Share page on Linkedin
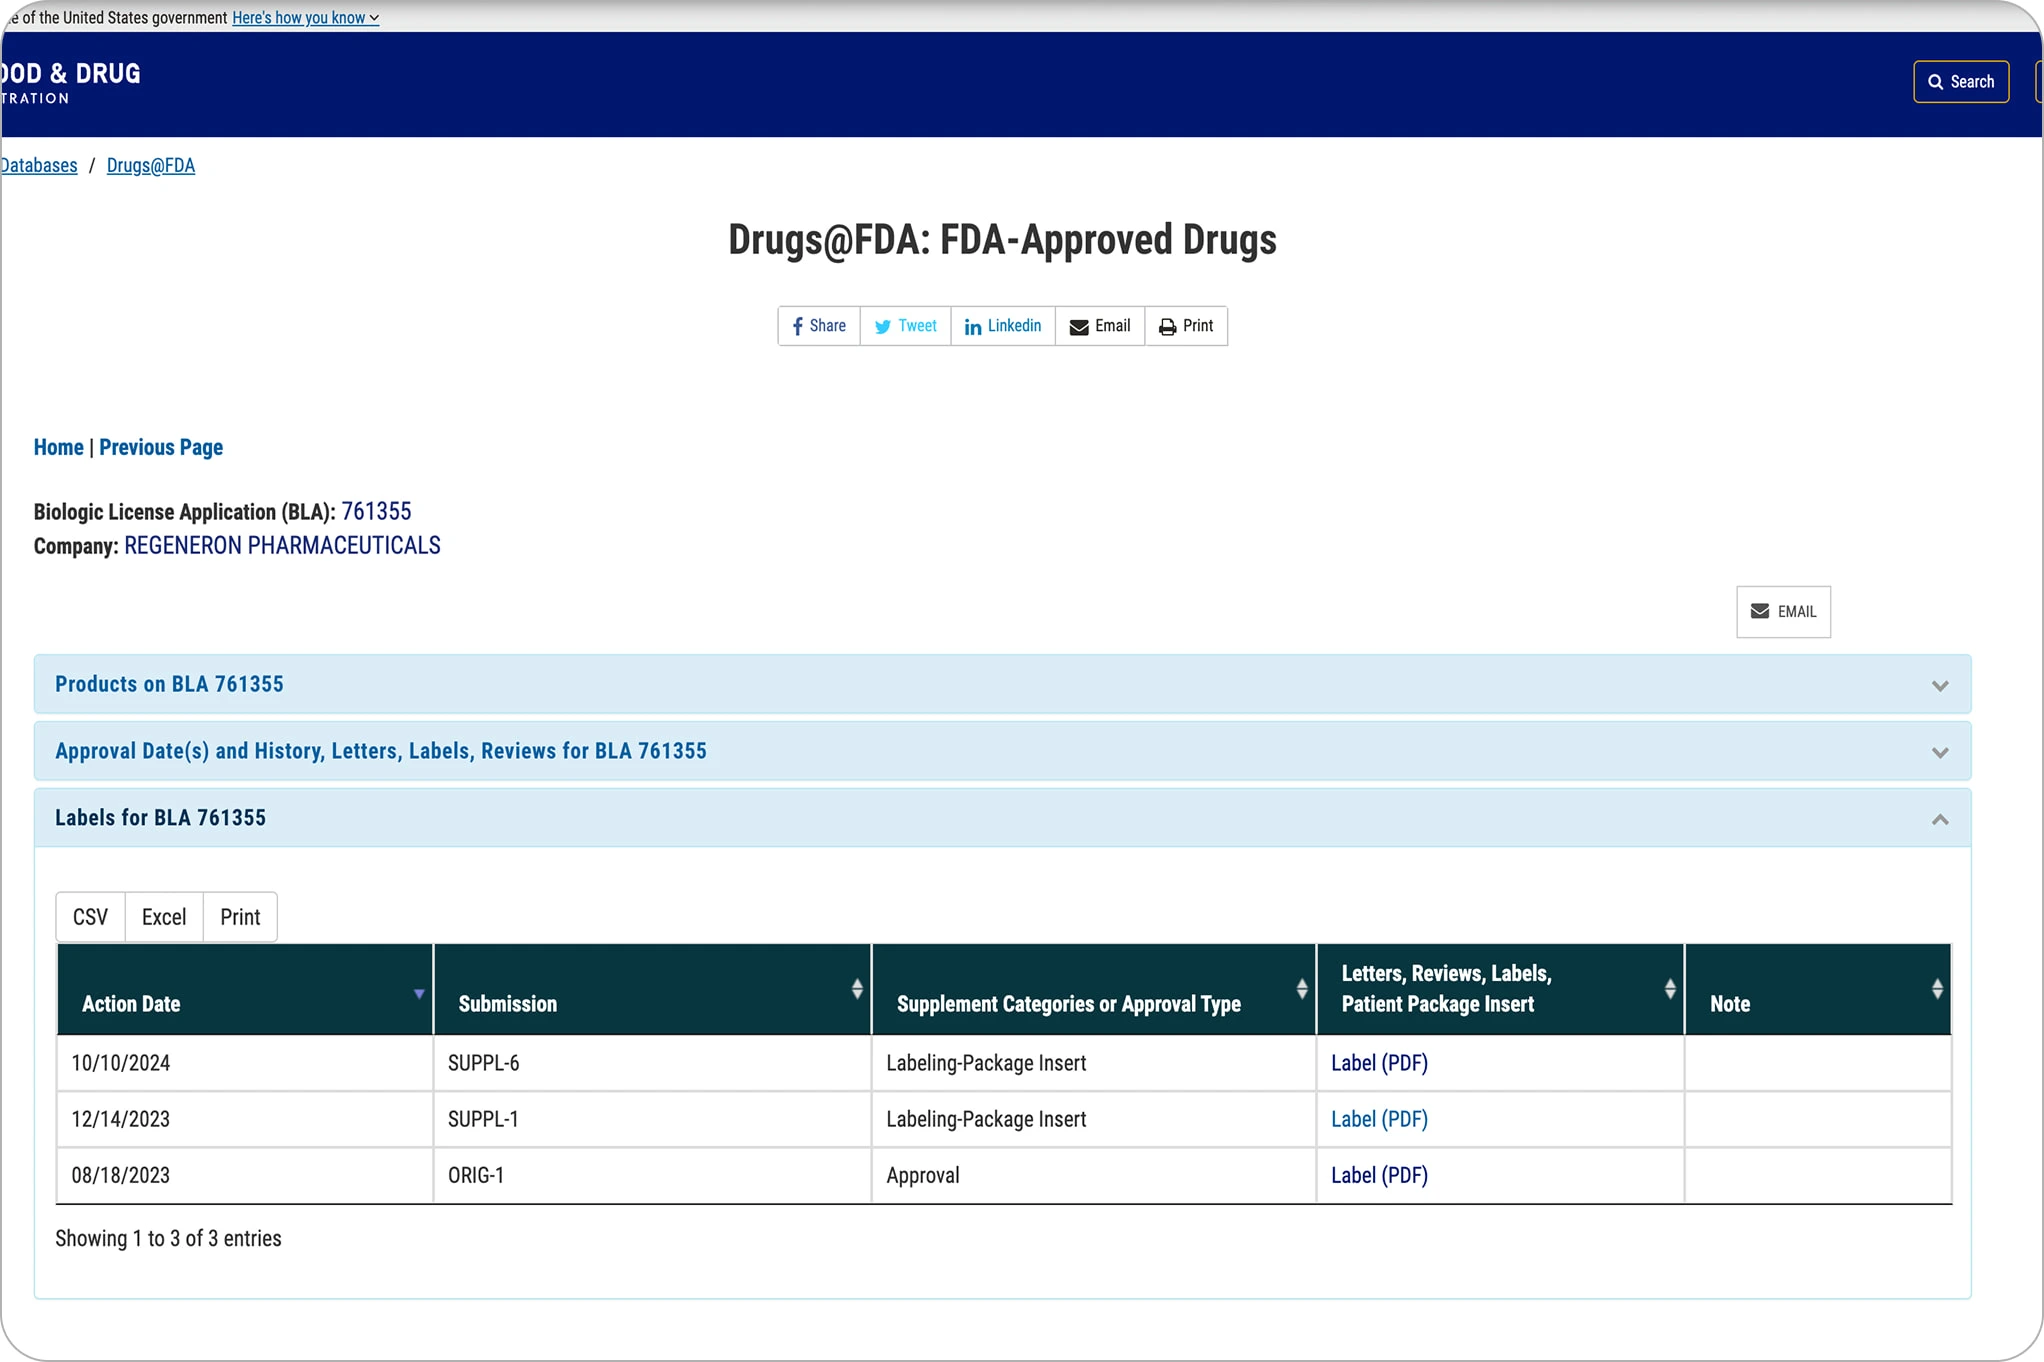 click(x=1003, y=326)
